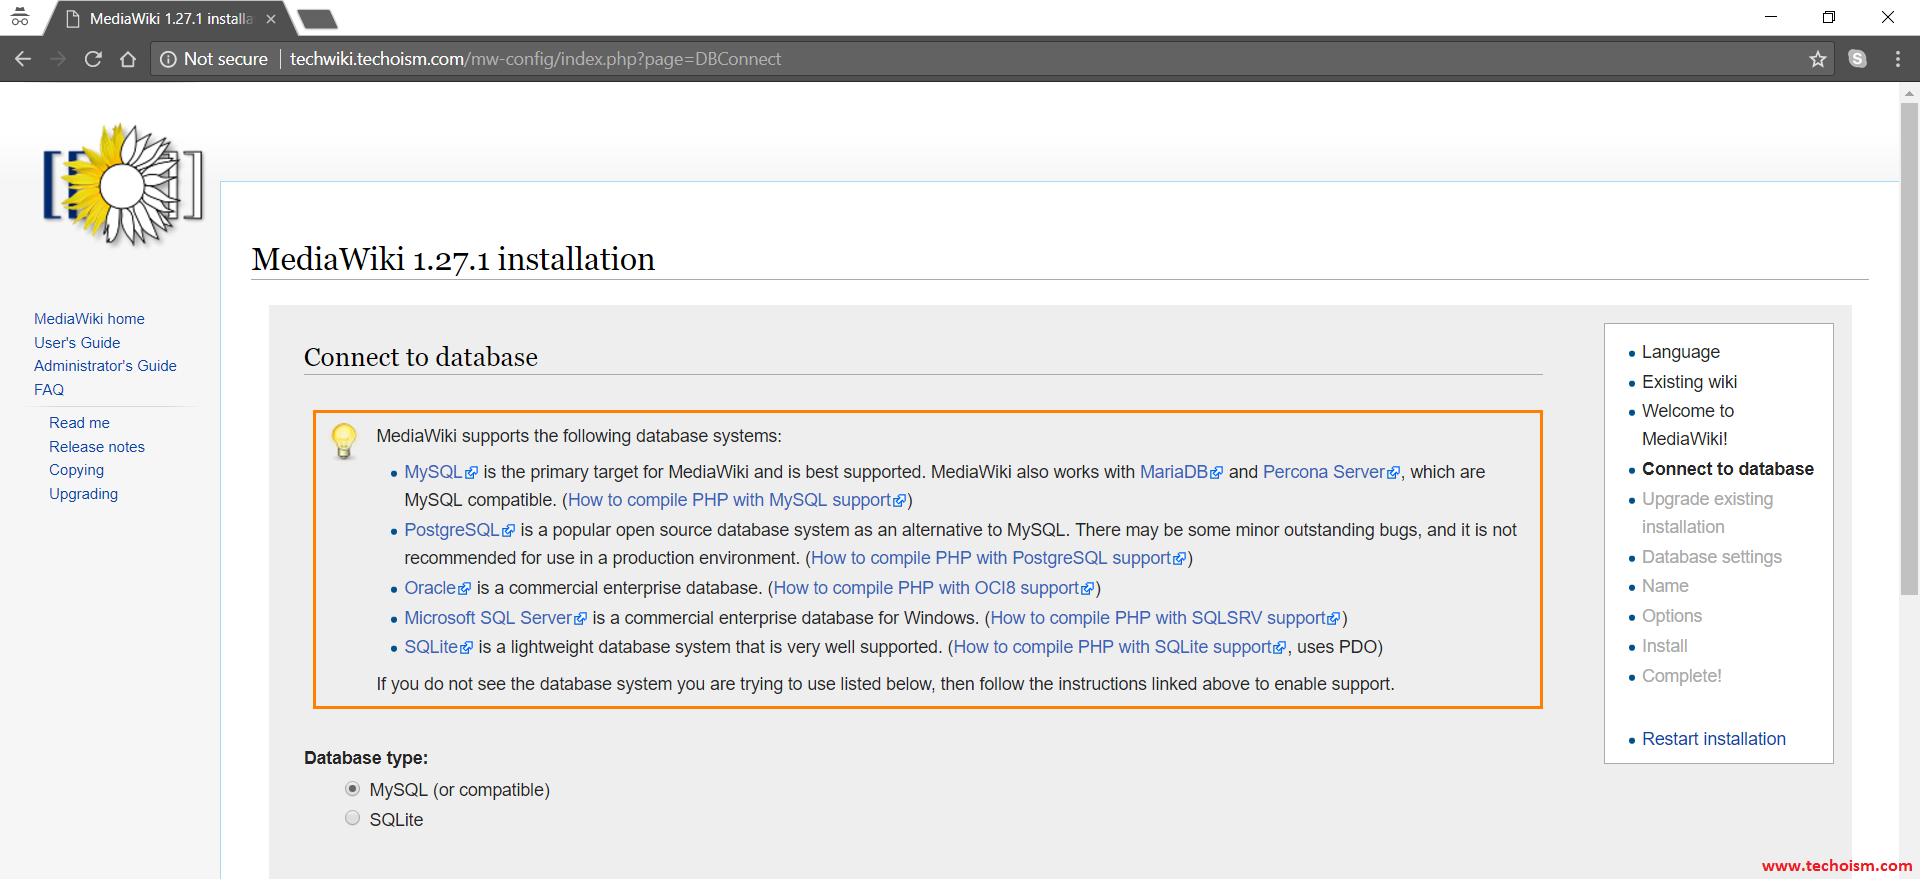Click the Not secure site info icon
The image size is (1920, 879).
(168, 59)
